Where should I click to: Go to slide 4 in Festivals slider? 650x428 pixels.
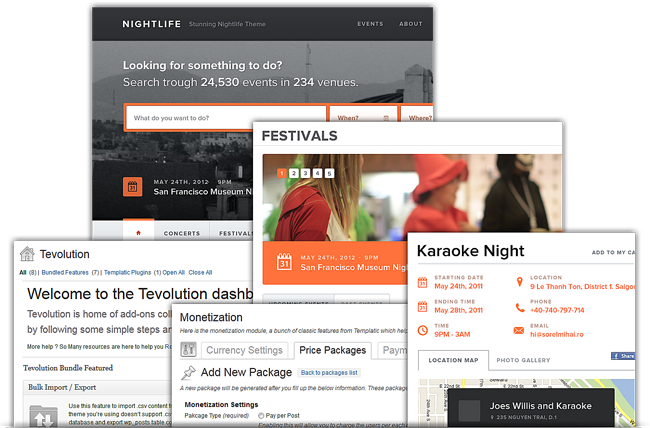pos(317,173)
